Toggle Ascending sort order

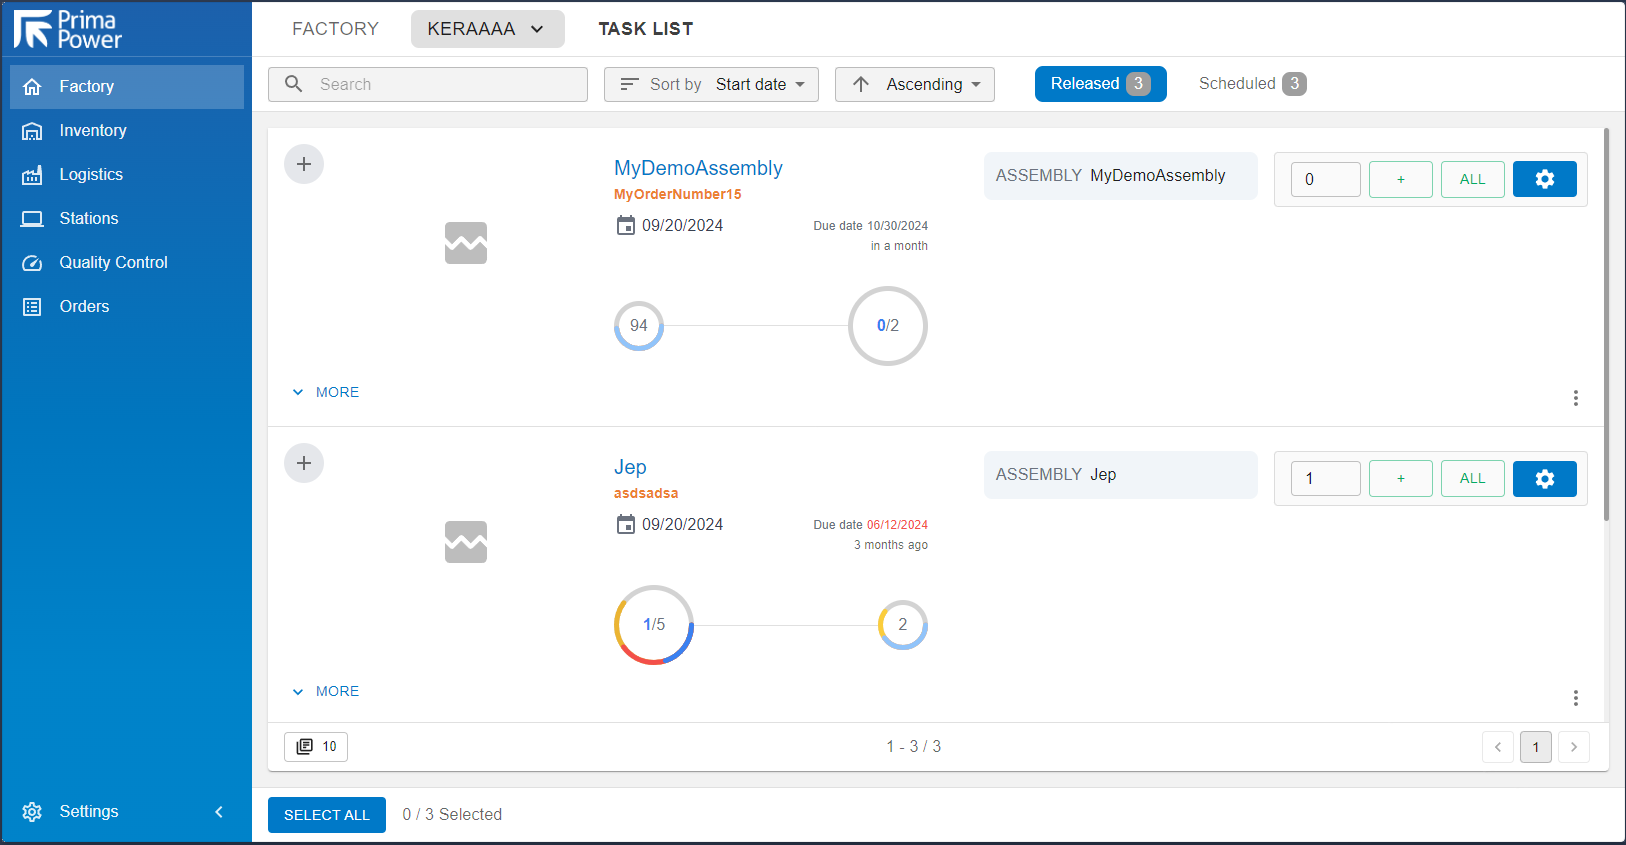[x=914, y=85]
